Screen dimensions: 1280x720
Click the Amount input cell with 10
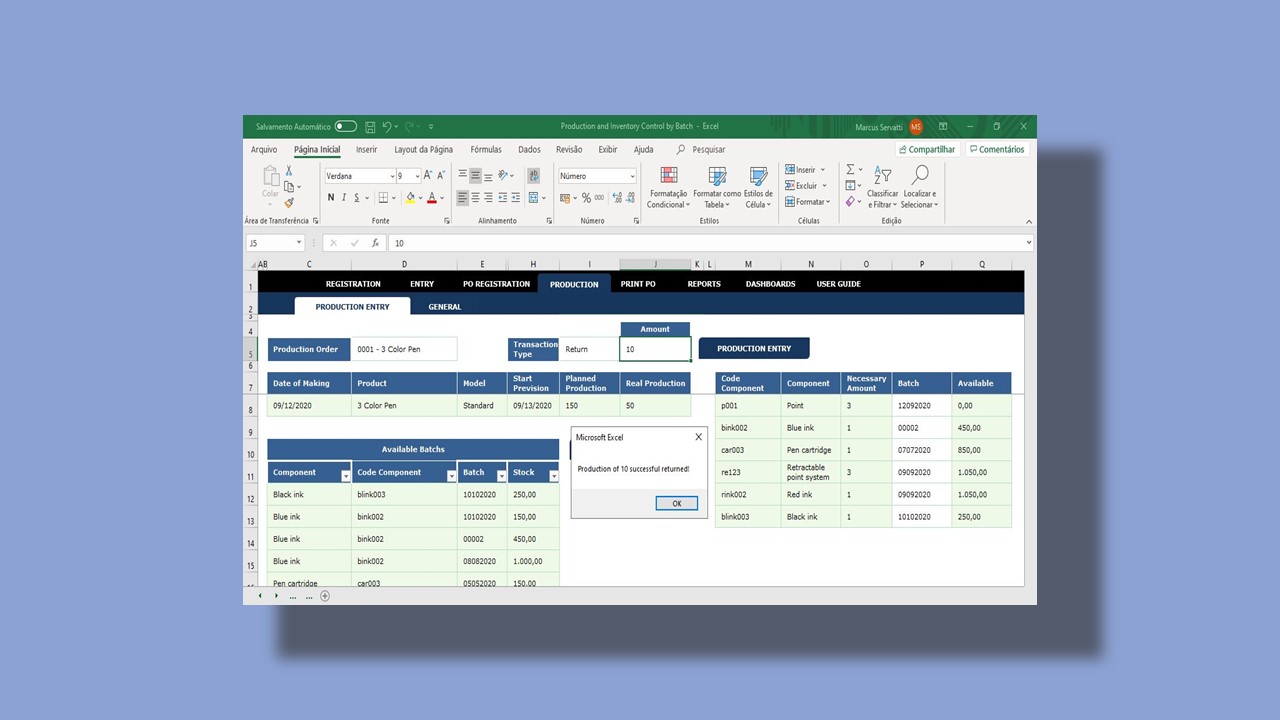point(655,349)
